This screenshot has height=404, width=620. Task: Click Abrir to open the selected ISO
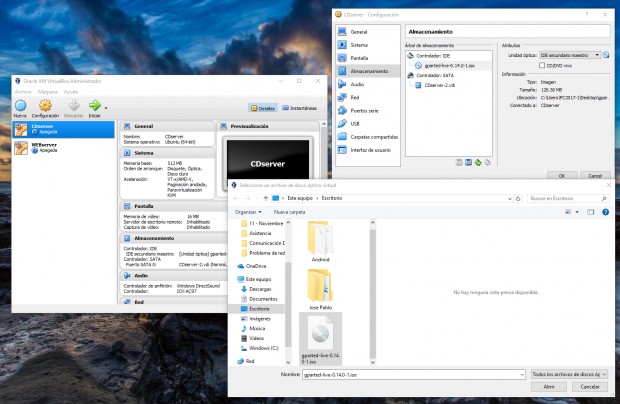(x=549, y=387)
